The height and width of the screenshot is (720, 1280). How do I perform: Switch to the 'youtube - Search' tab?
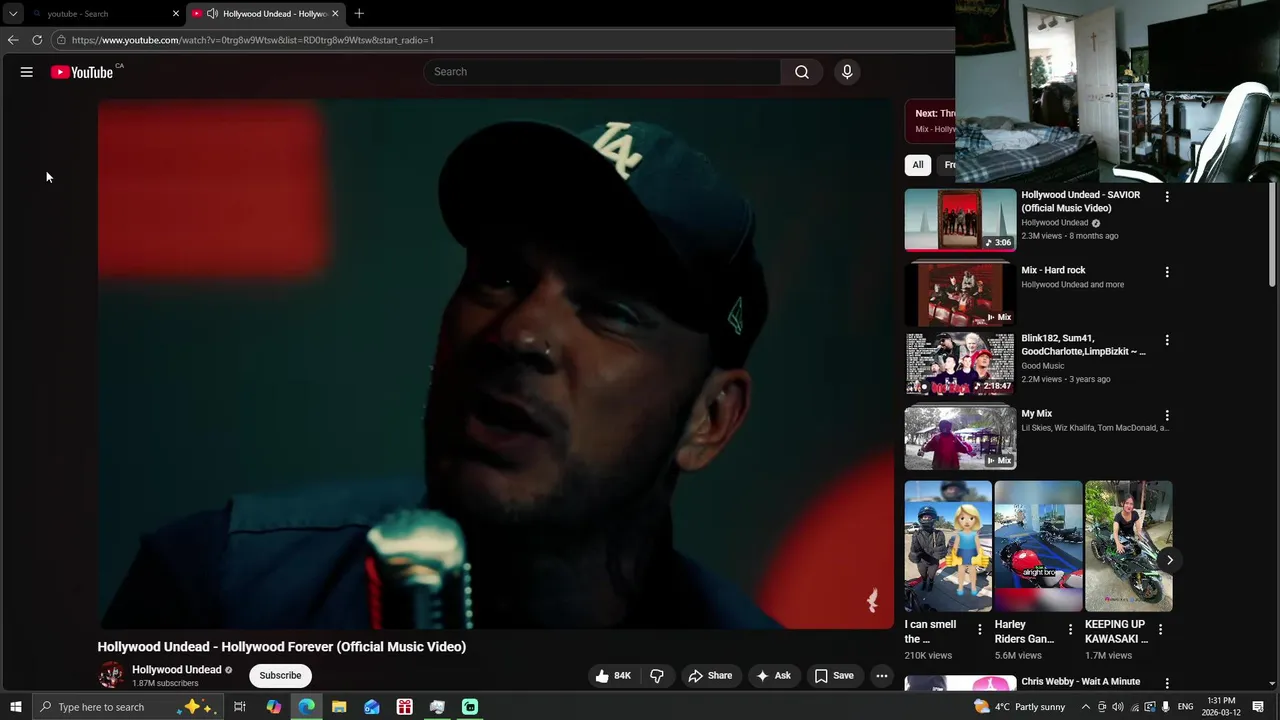[105, 14]
